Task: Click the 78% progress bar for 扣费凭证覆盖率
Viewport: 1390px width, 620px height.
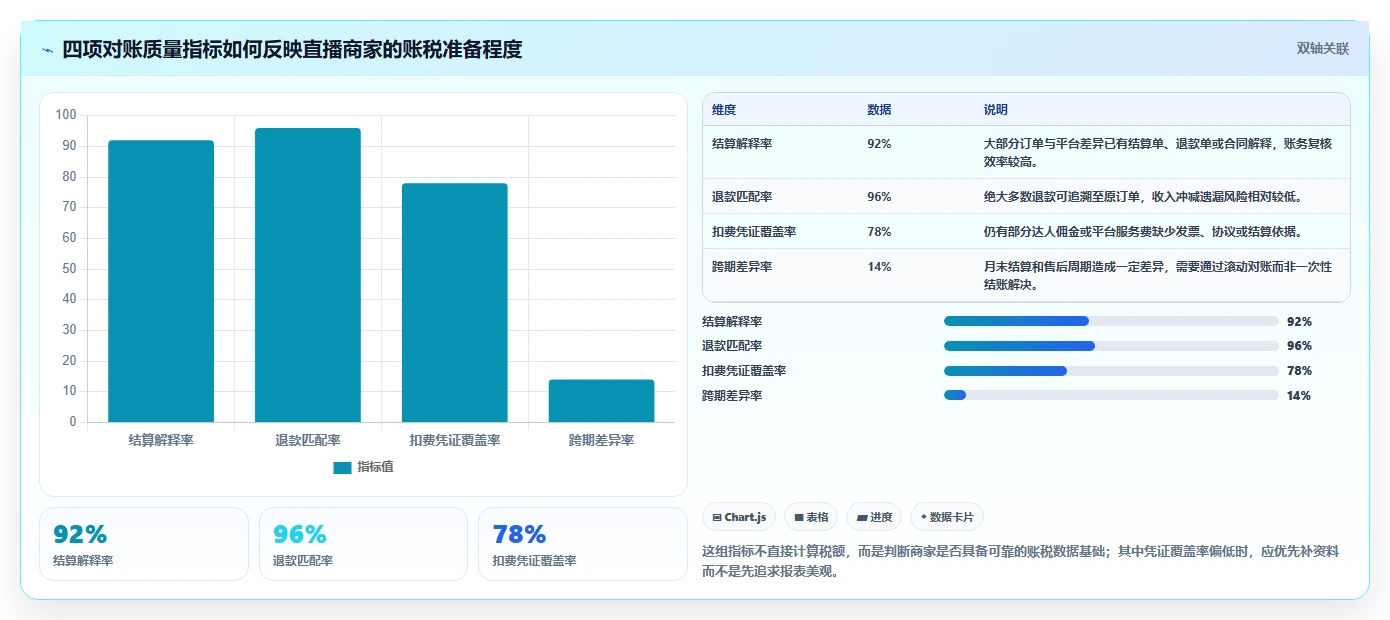Action: point(1111,371)
